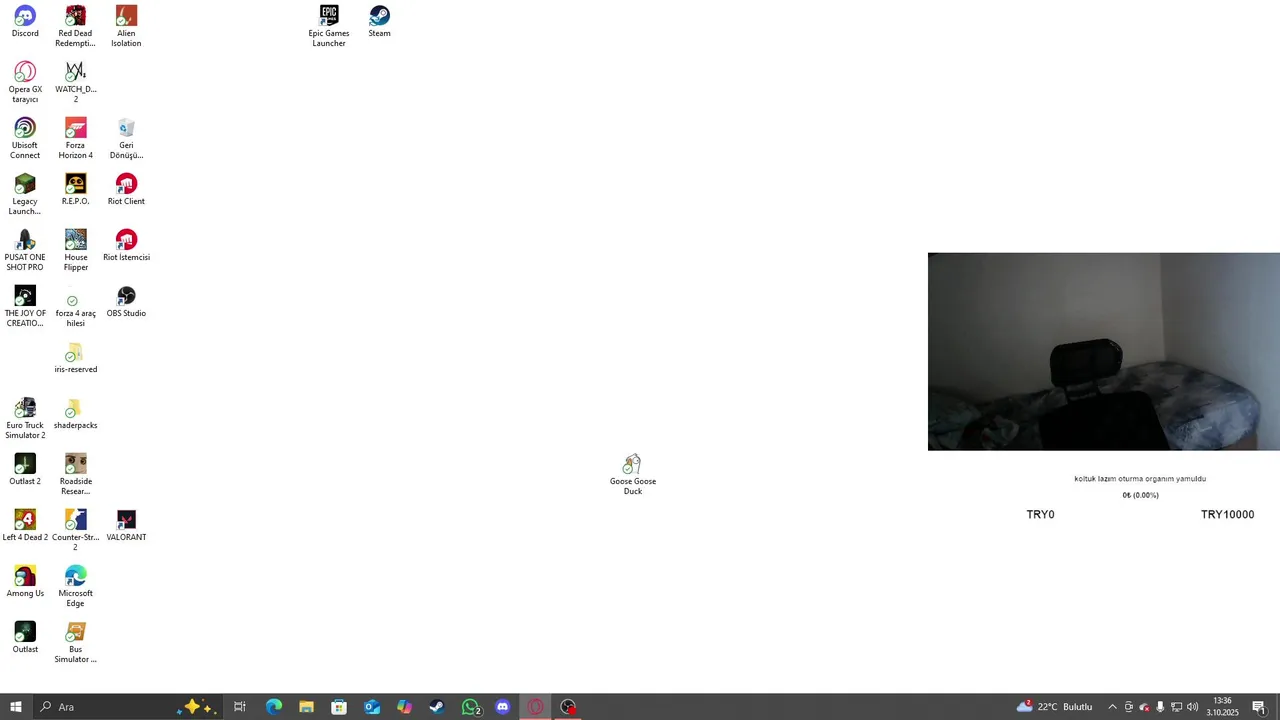
Task: Open the VALORANT desktop shortcut
Action: point(126,526)
